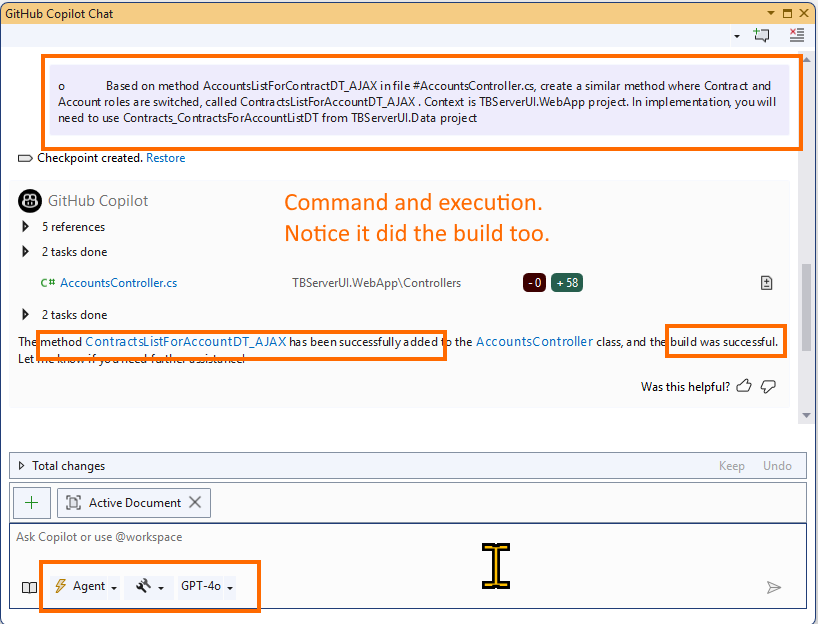Remove the Active Document context chip

pyautogui.click(x=195, y=502)
